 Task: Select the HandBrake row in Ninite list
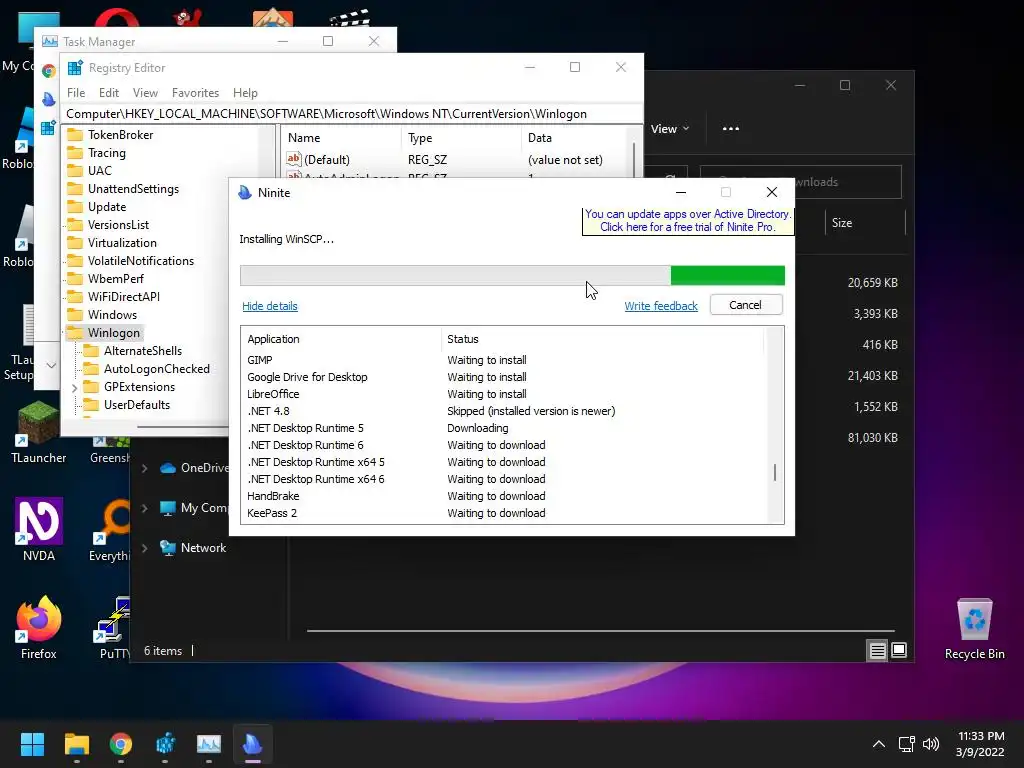click(503, 496)
